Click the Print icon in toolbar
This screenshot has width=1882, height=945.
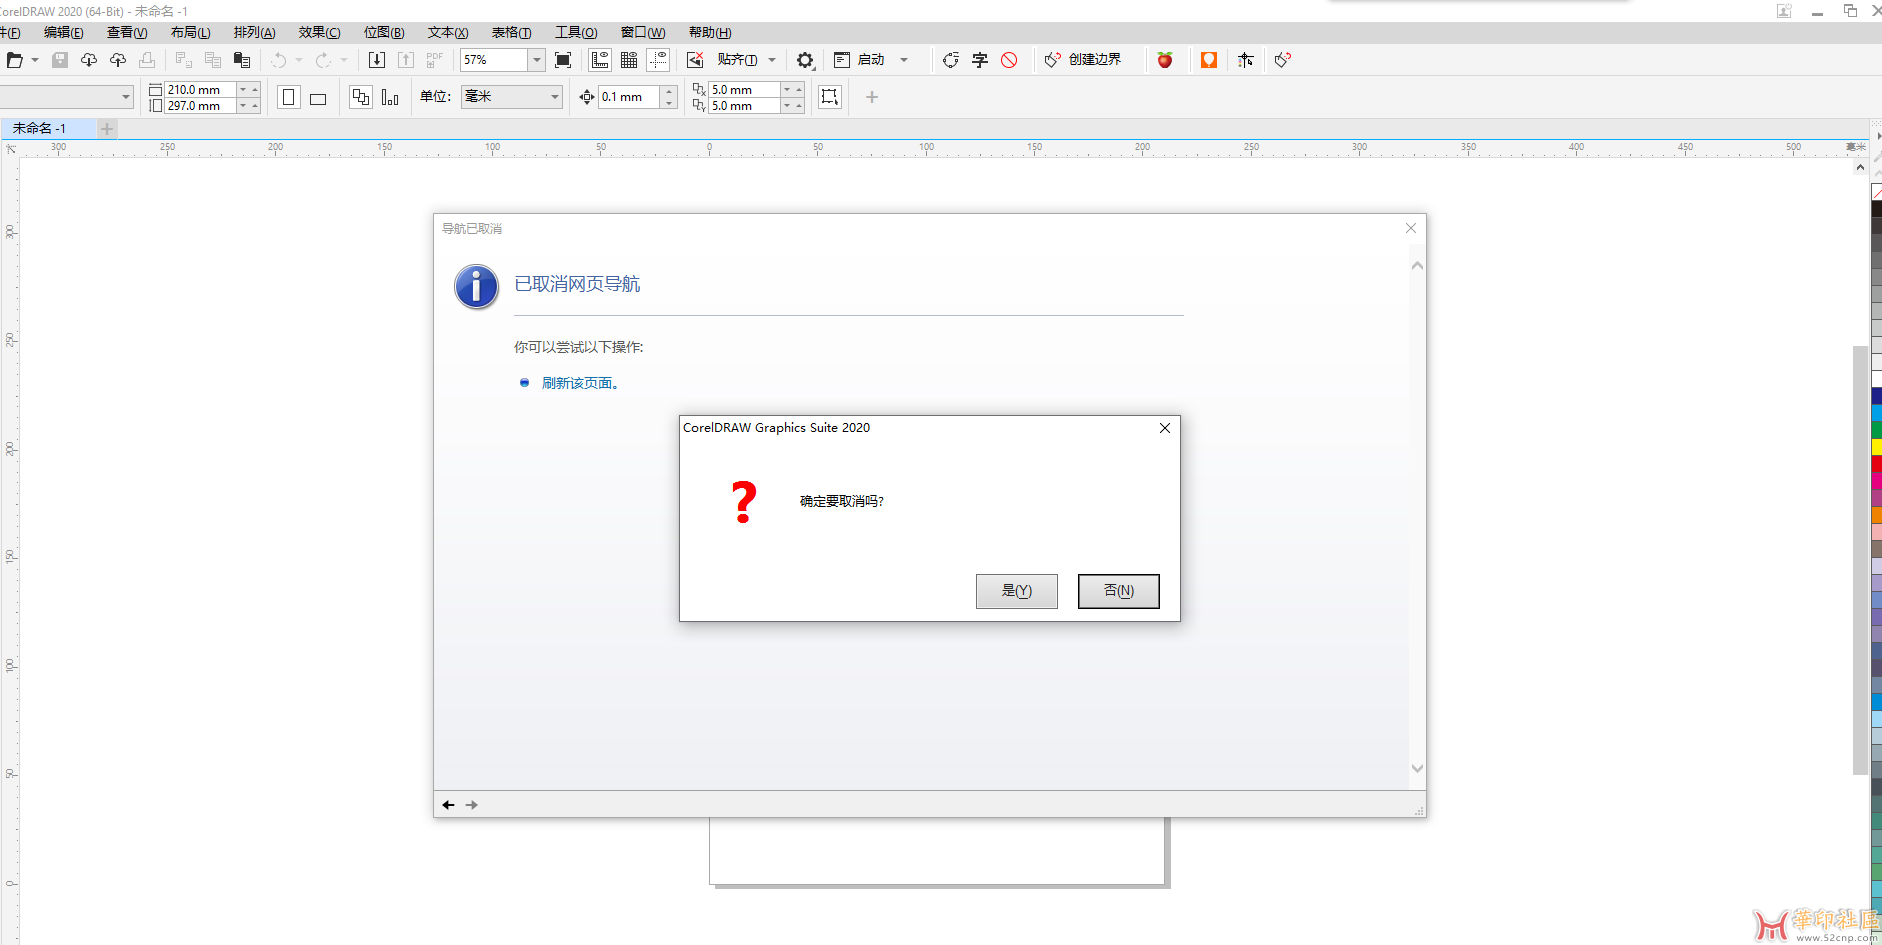[147, 60]
